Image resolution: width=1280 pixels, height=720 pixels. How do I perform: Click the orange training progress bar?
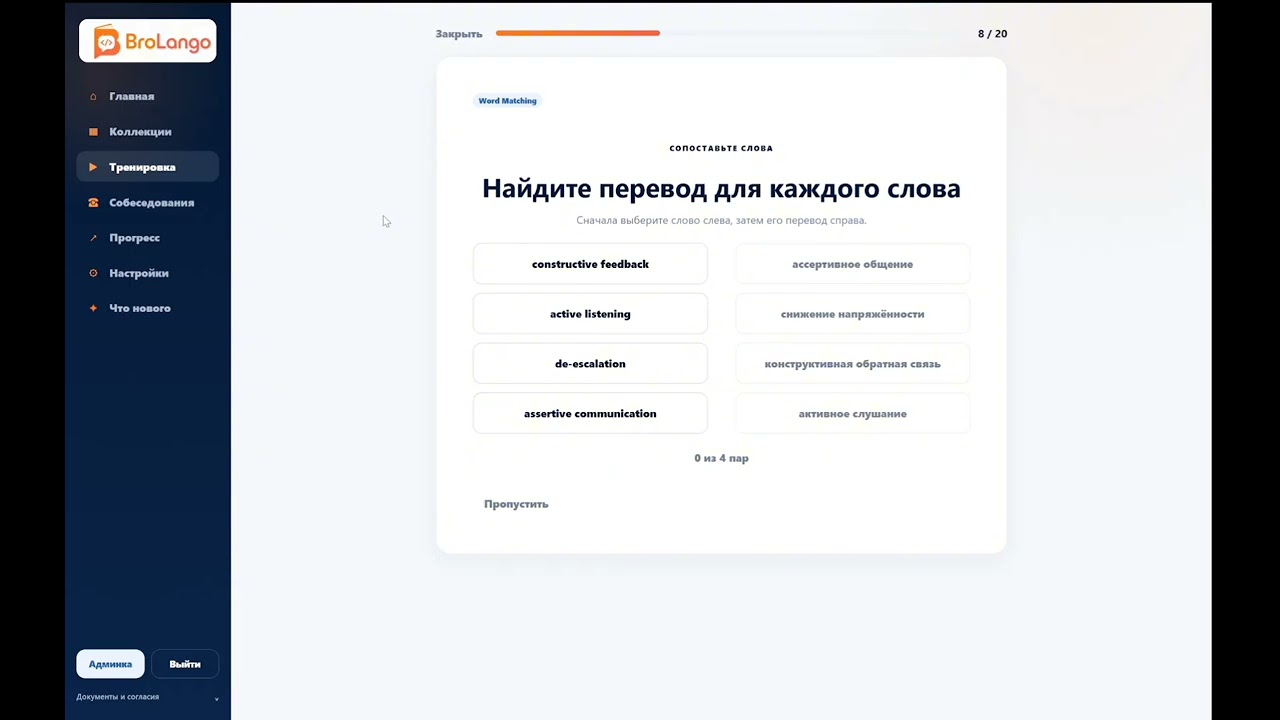pos(577,33)
